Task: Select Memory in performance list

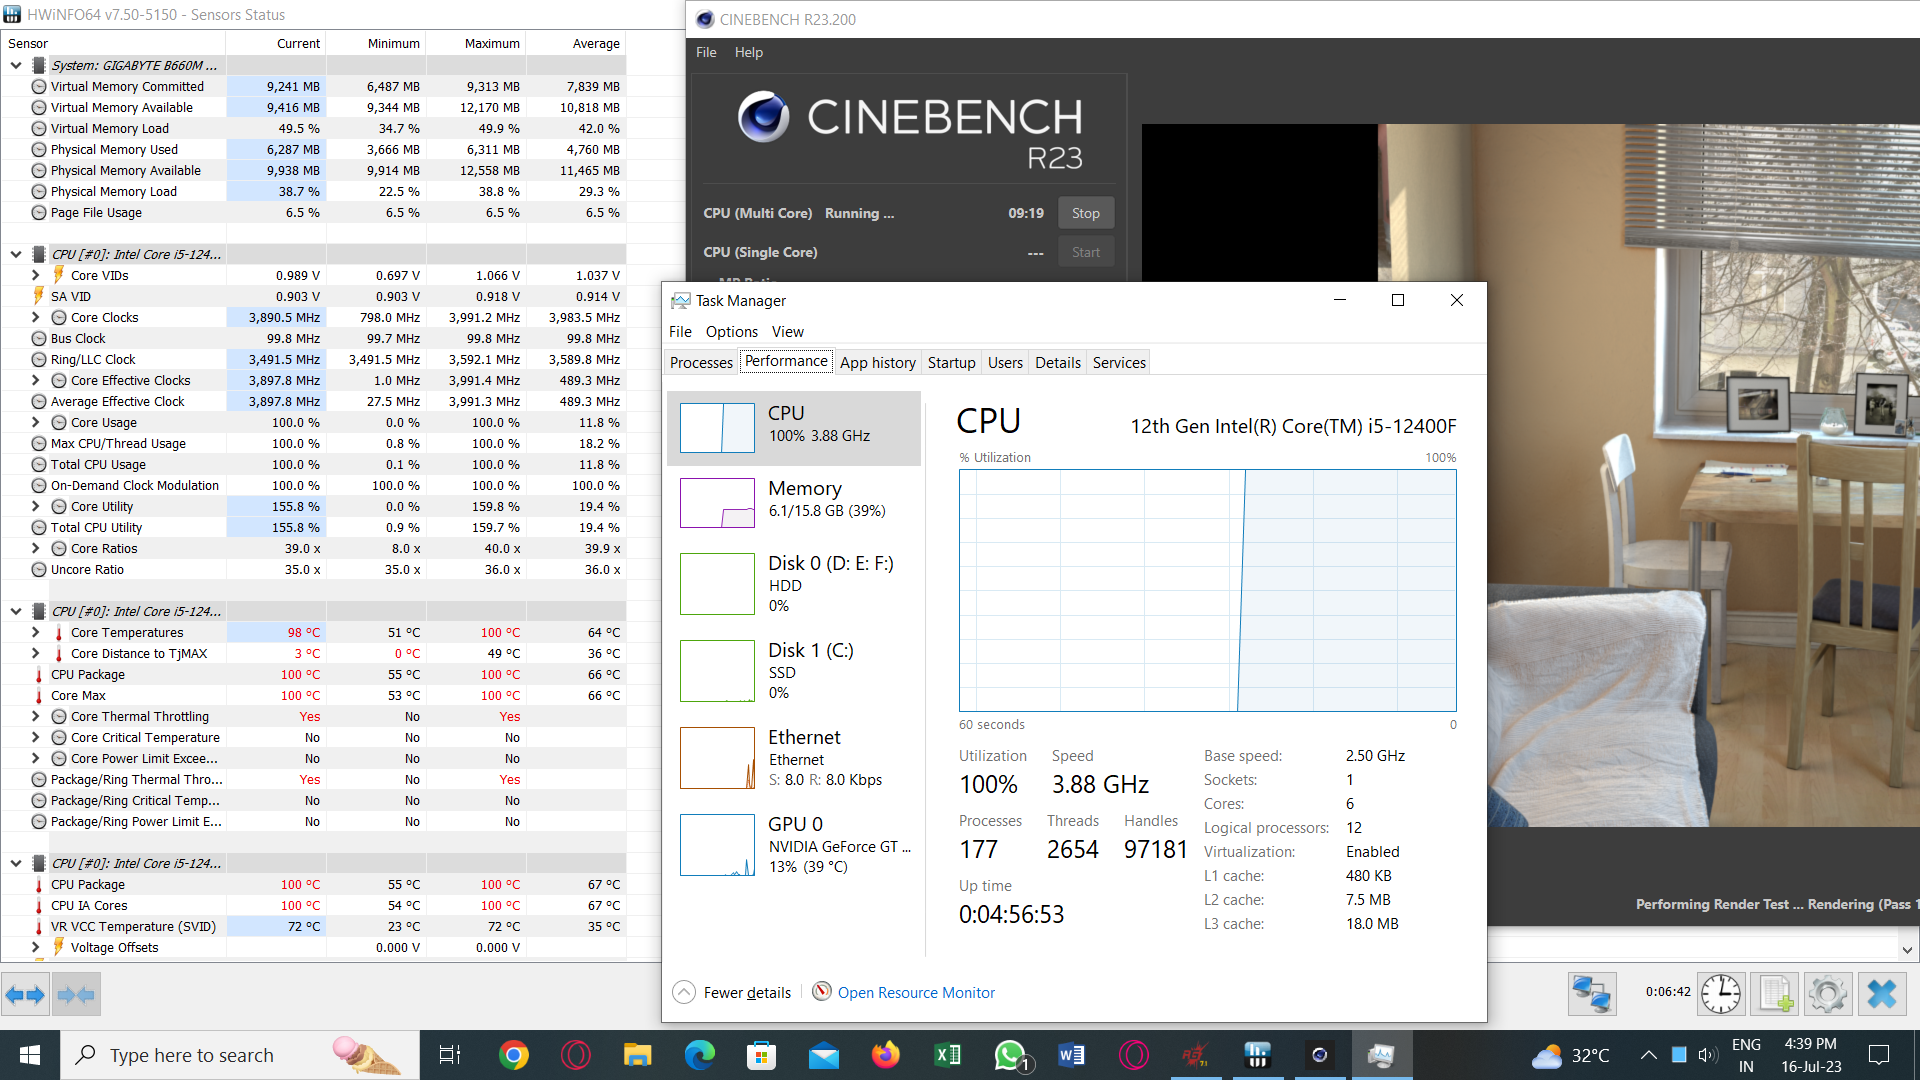Action: (x=794, y=502)
